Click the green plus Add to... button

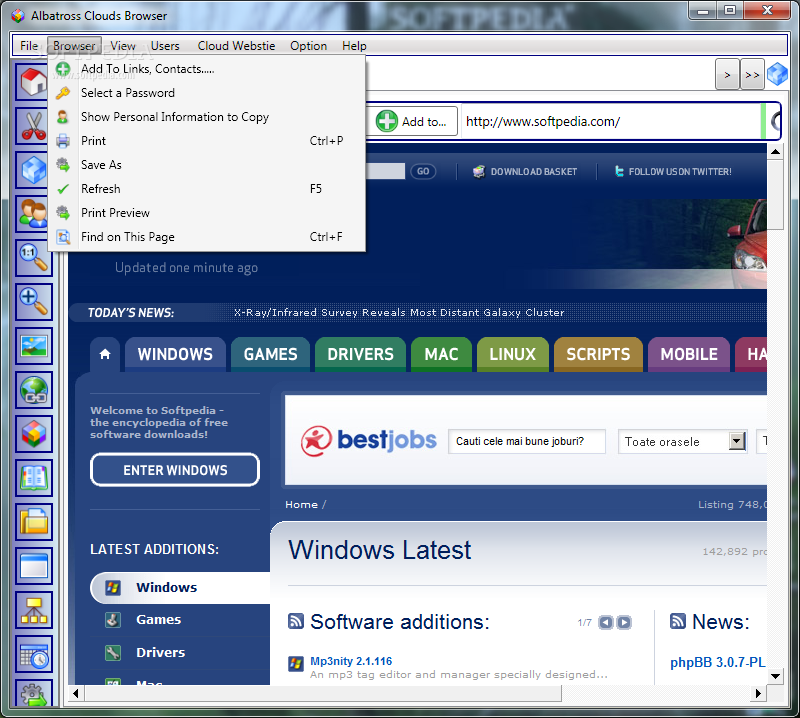[x=412, y=121]
